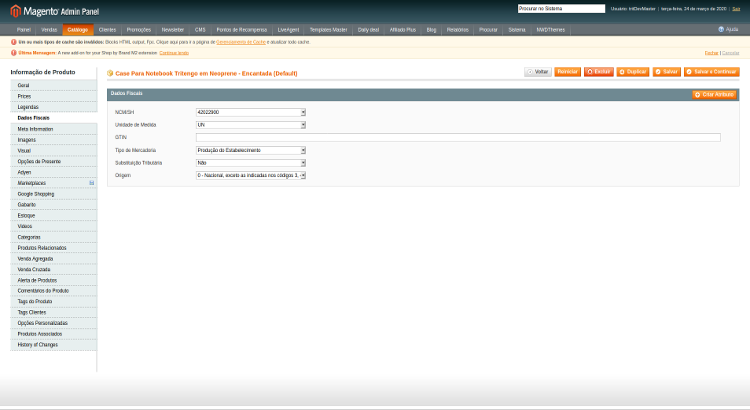Click the Reiniciar button
This screenshot has width=750, height=410.
pyautogui.click(x=567, y=72)
